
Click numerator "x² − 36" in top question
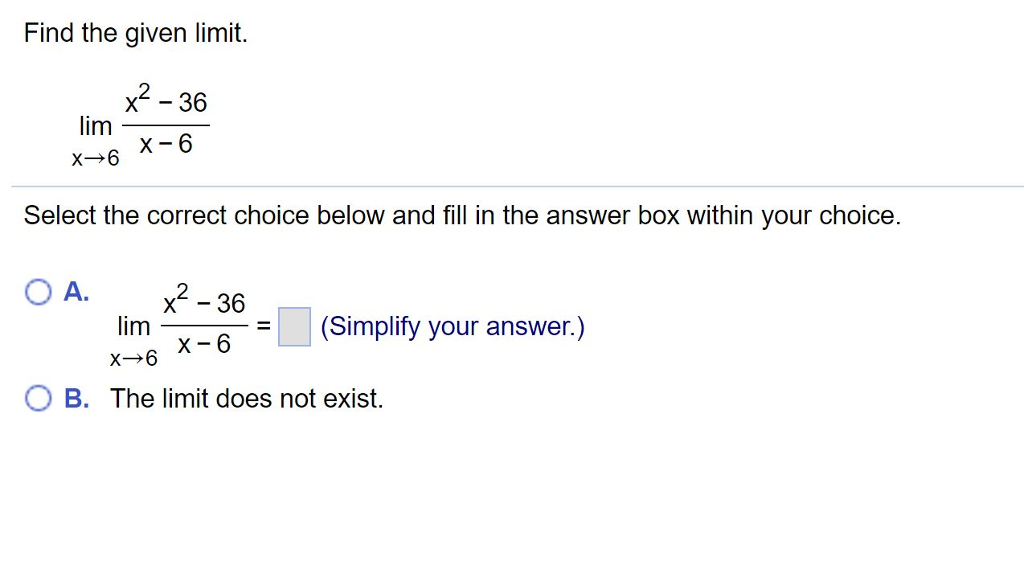pos(165,103)
